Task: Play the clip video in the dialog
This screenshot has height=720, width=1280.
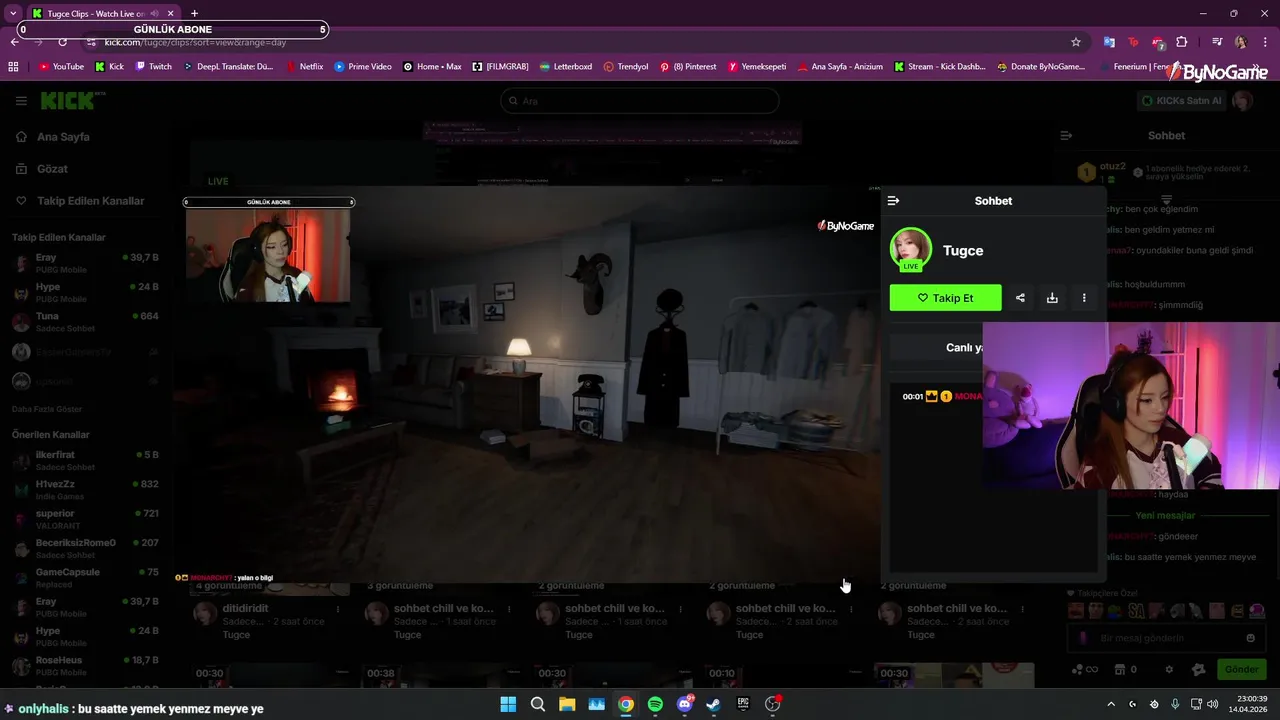Action: (530, 384)
